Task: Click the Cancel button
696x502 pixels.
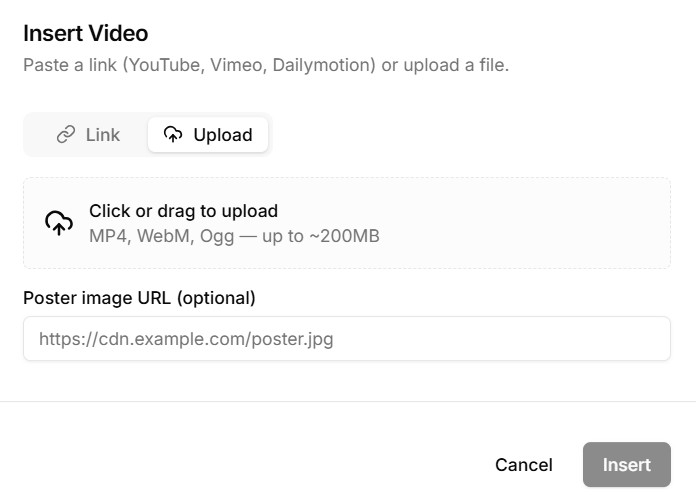Action: (523, 465)
